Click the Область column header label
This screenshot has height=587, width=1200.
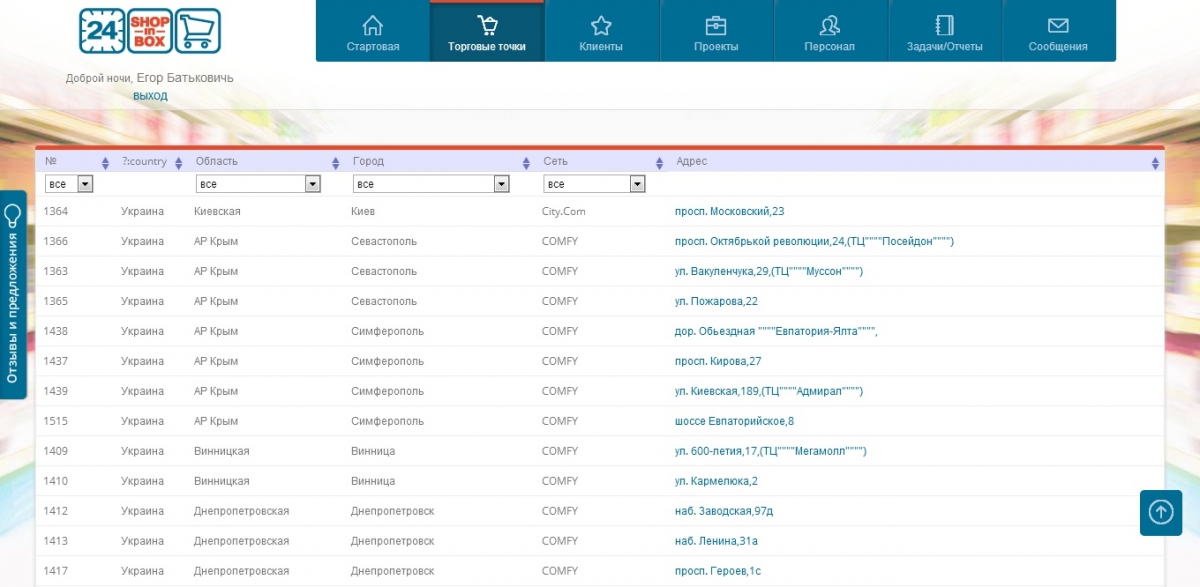pos(217,162)
